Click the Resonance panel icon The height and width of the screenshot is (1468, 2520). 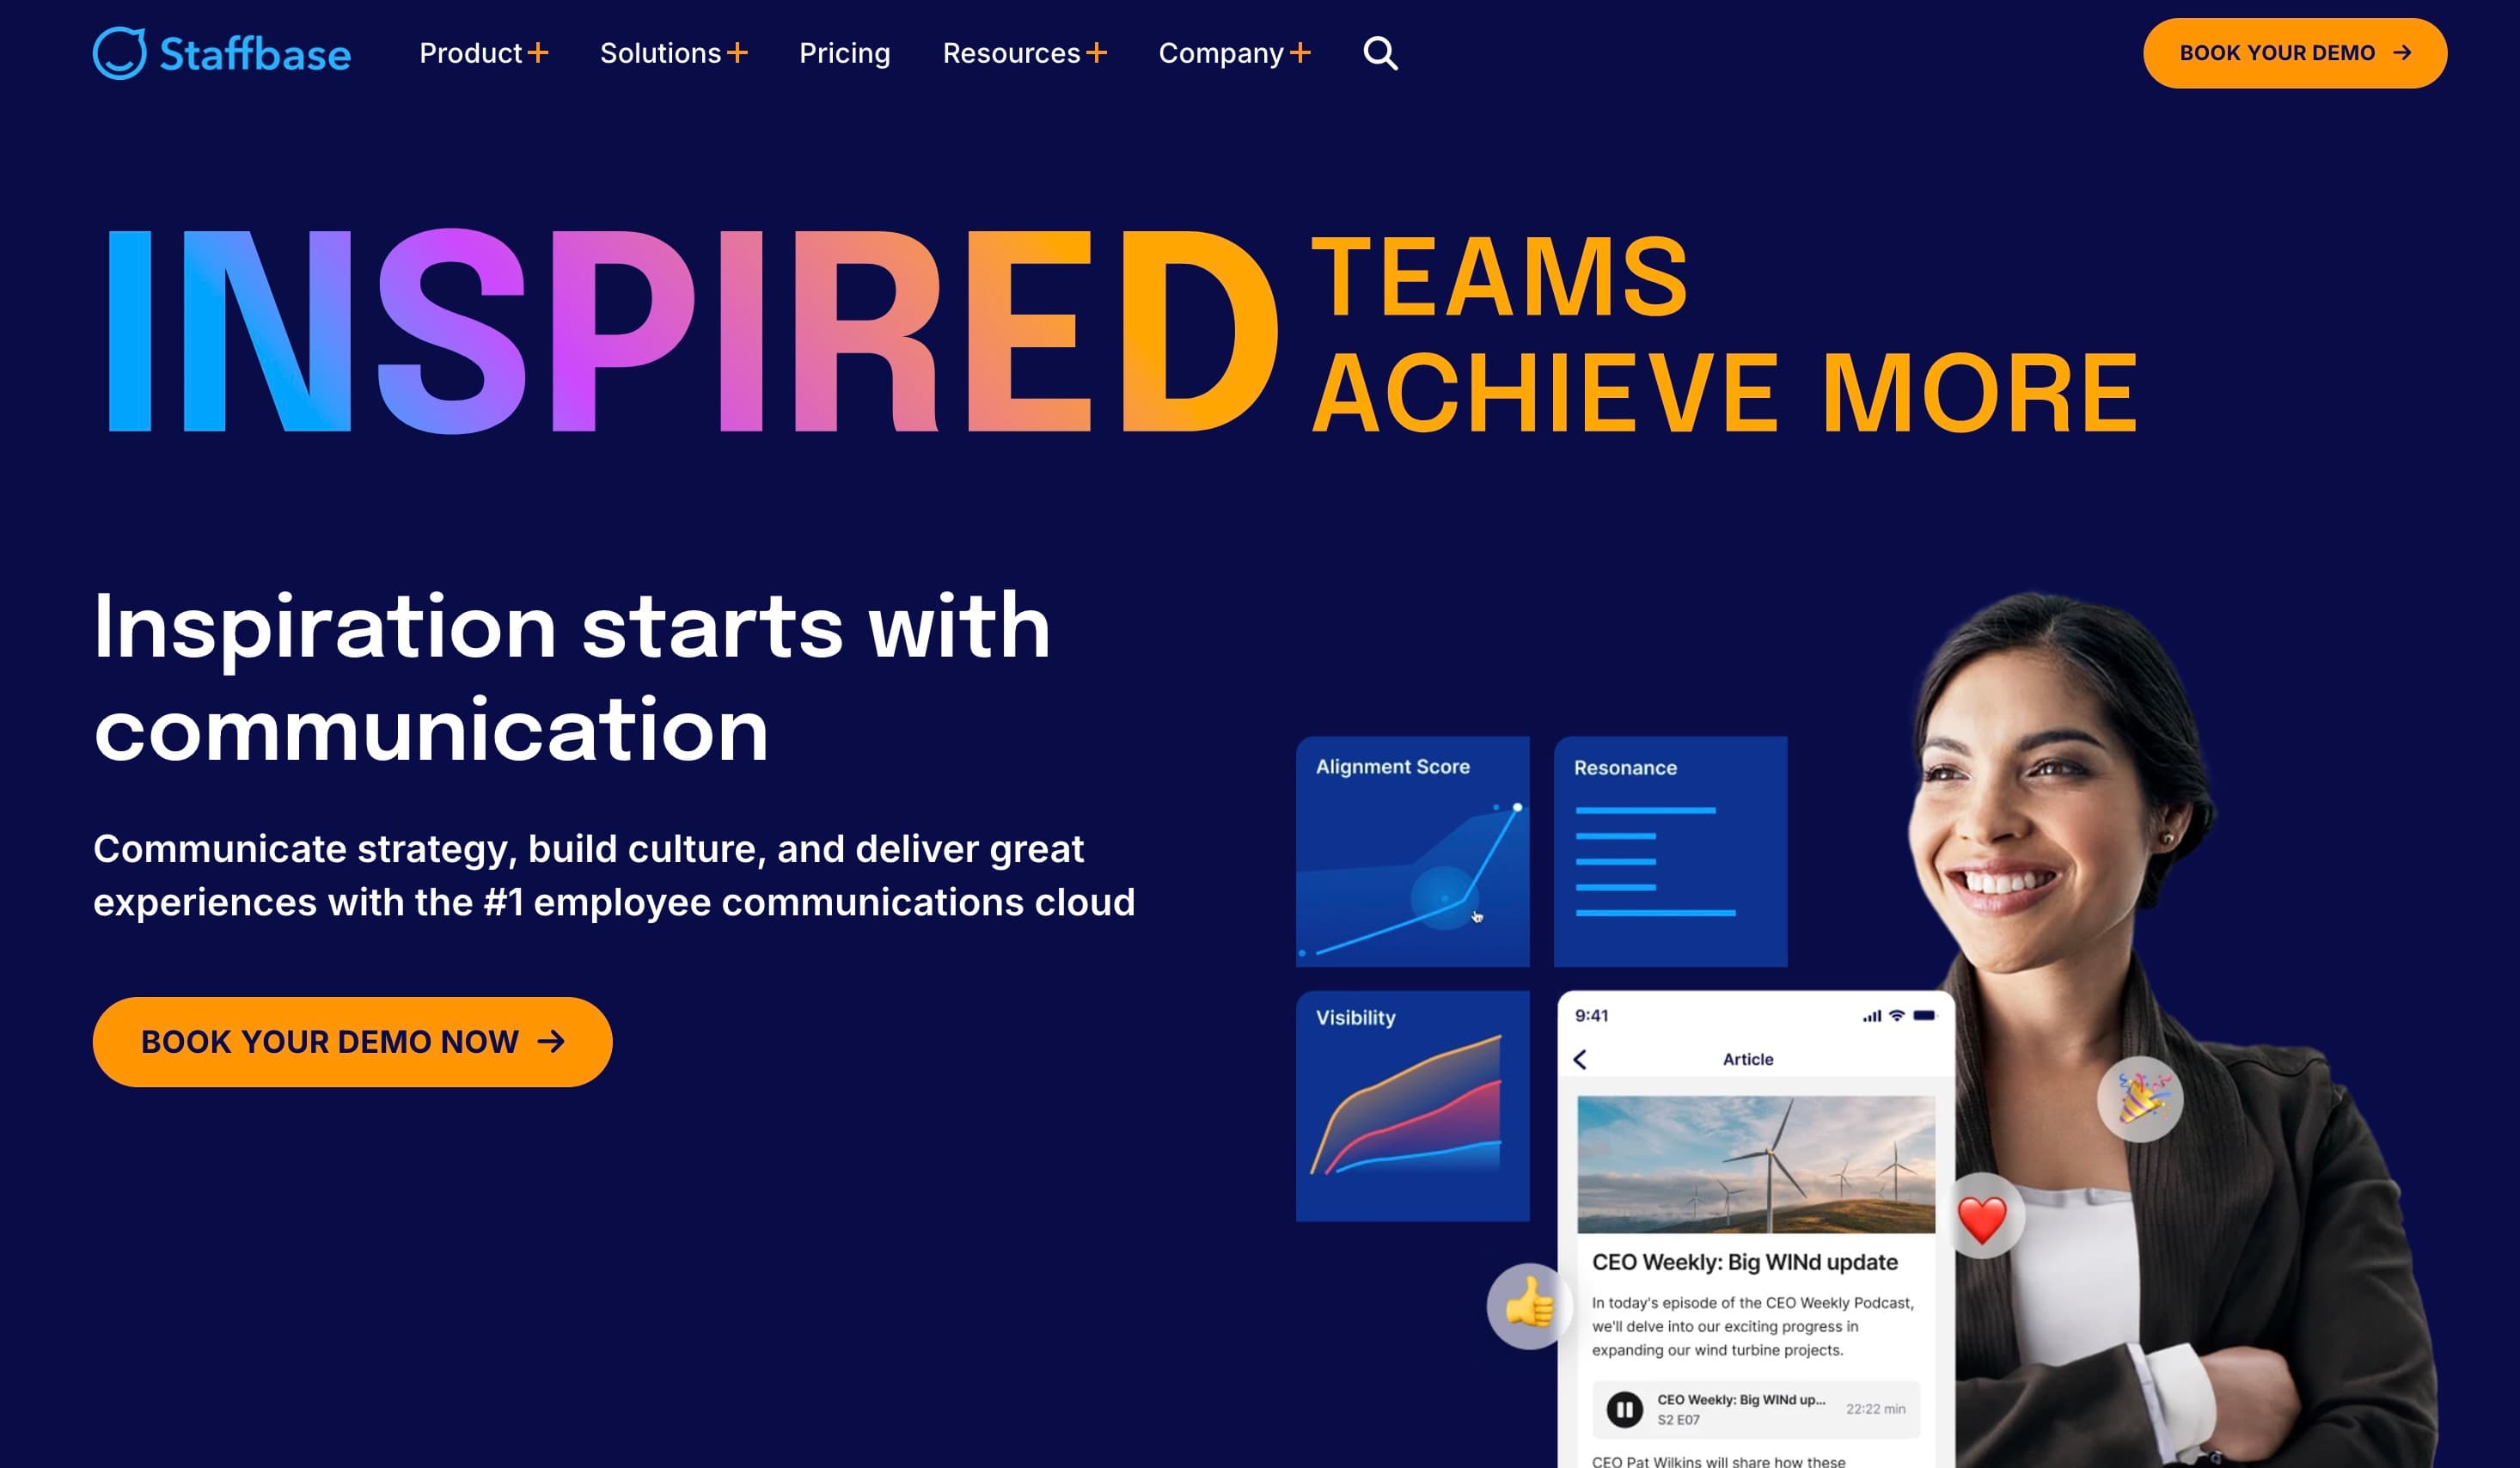pyautogui.click(x=1669, y=851)
